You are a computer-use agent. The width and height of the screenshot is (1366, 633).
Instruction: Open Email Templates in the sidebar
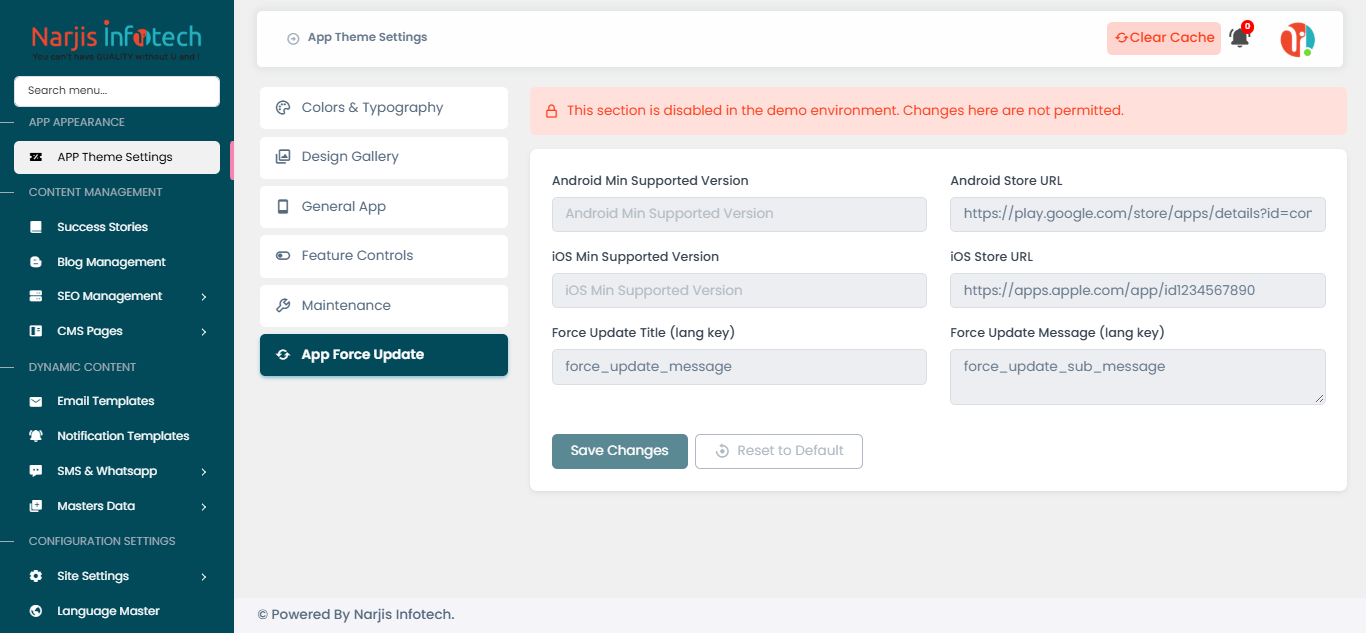[117, 401]
